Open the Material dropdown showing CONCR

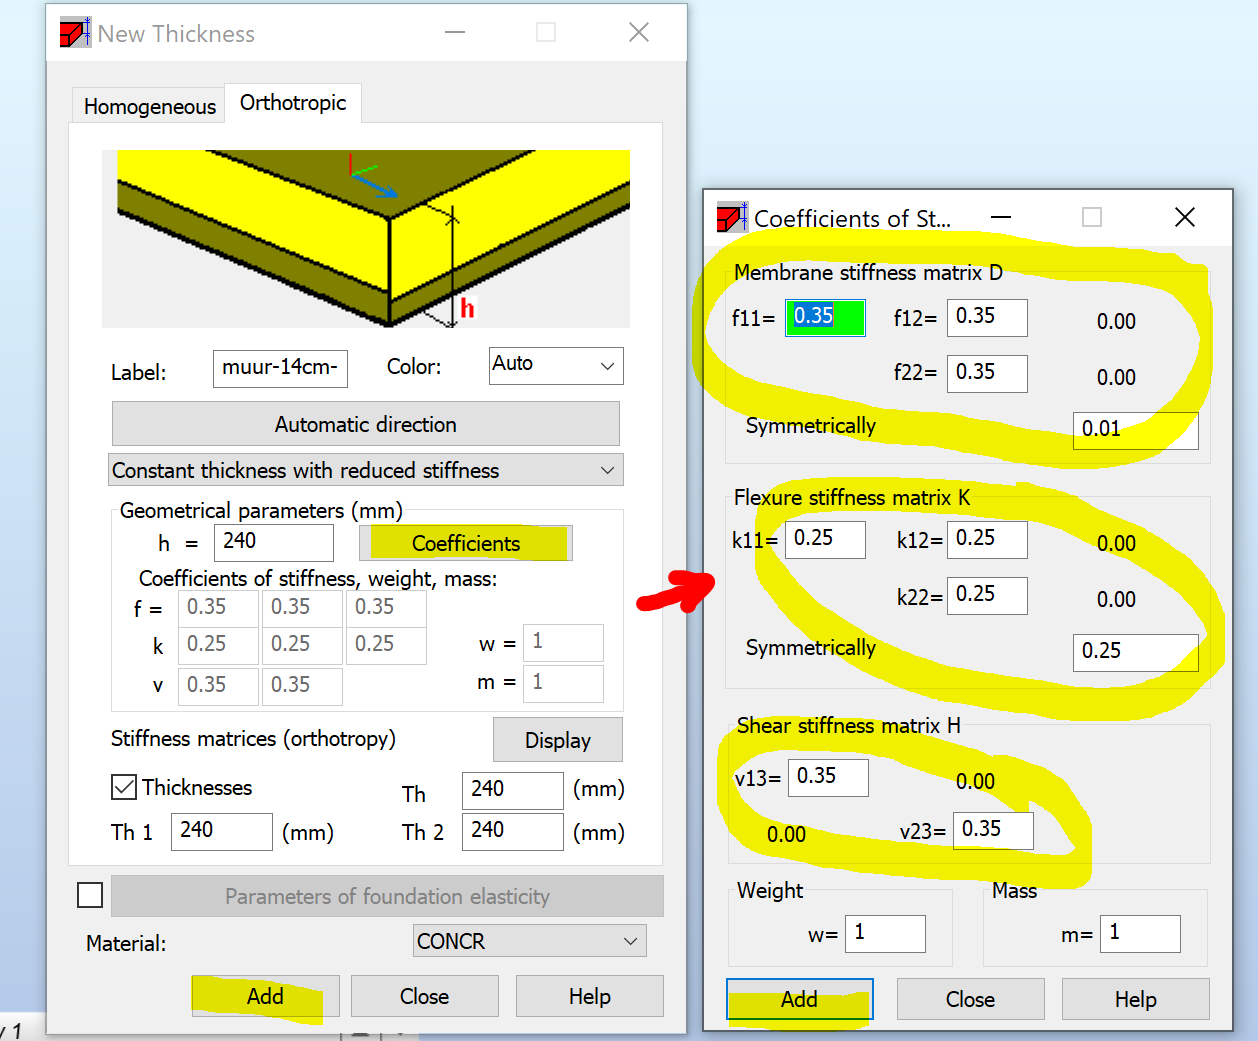[x=530, y=941]
